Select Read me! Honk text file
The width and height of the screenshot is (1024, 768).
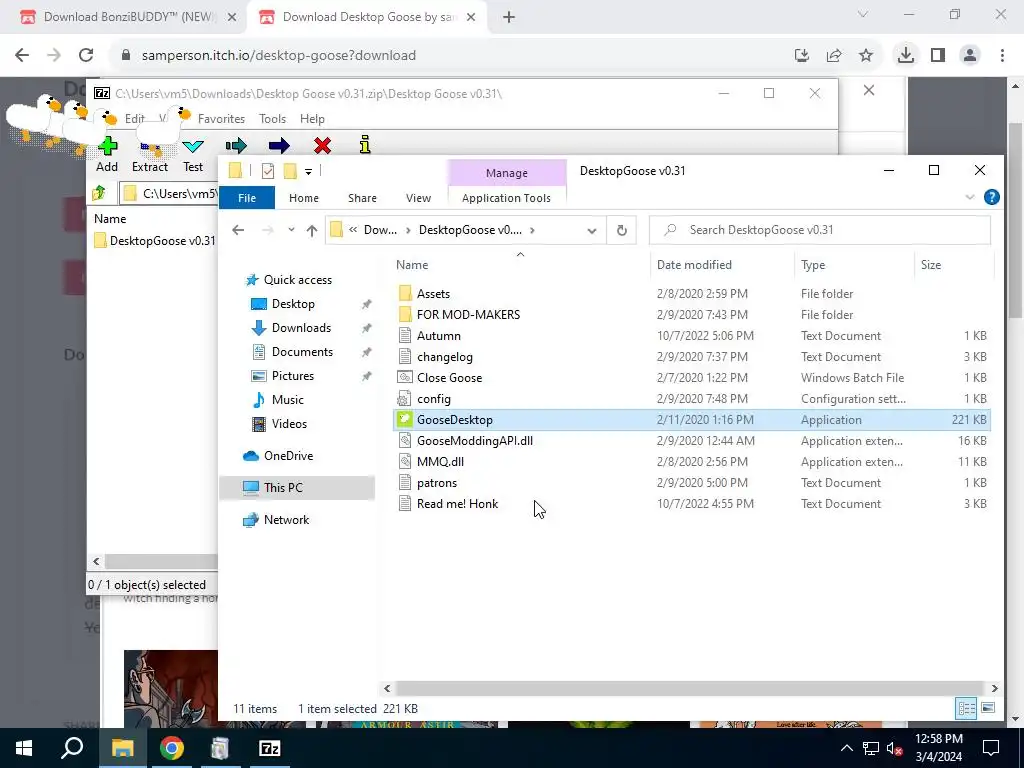coord(457,504)
